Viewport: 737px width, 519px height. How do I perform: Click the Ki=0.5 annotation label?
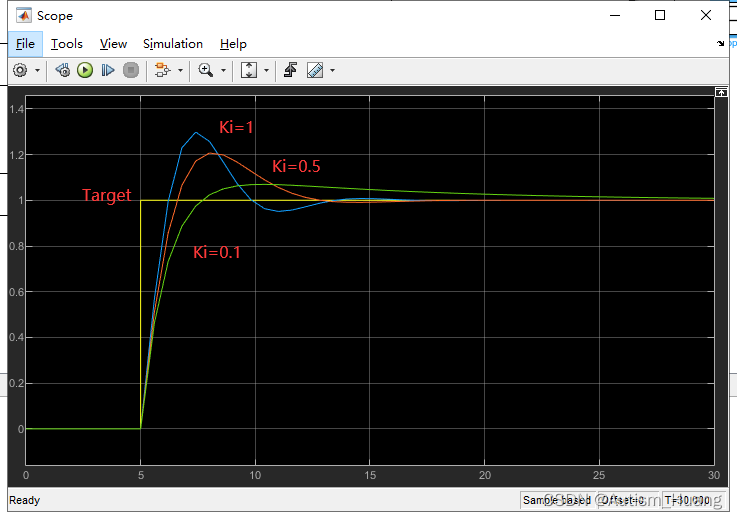click(x=296, y=166)
